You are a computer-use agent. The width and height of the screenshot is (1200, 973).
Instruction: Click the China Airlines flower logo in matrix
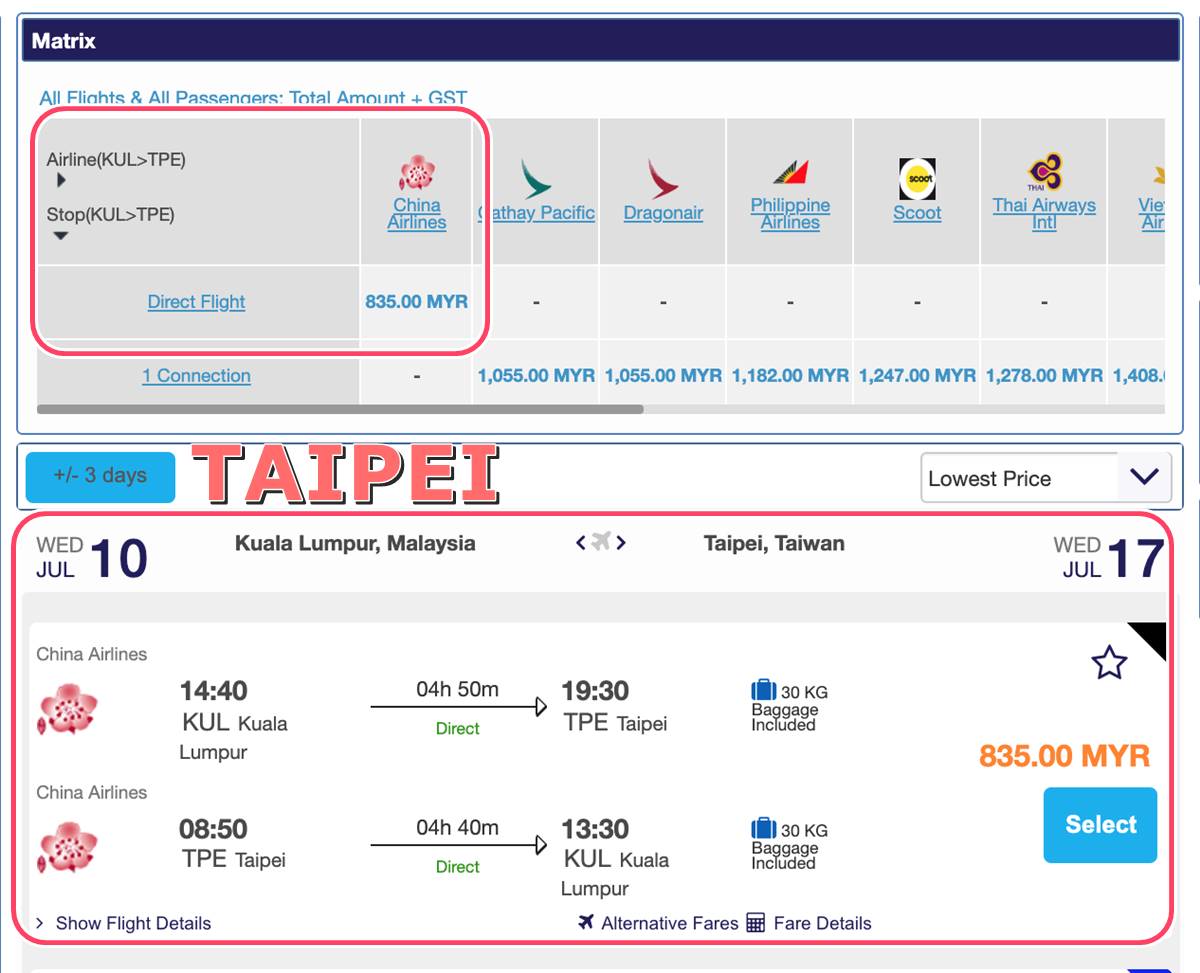tap(417, 173)
